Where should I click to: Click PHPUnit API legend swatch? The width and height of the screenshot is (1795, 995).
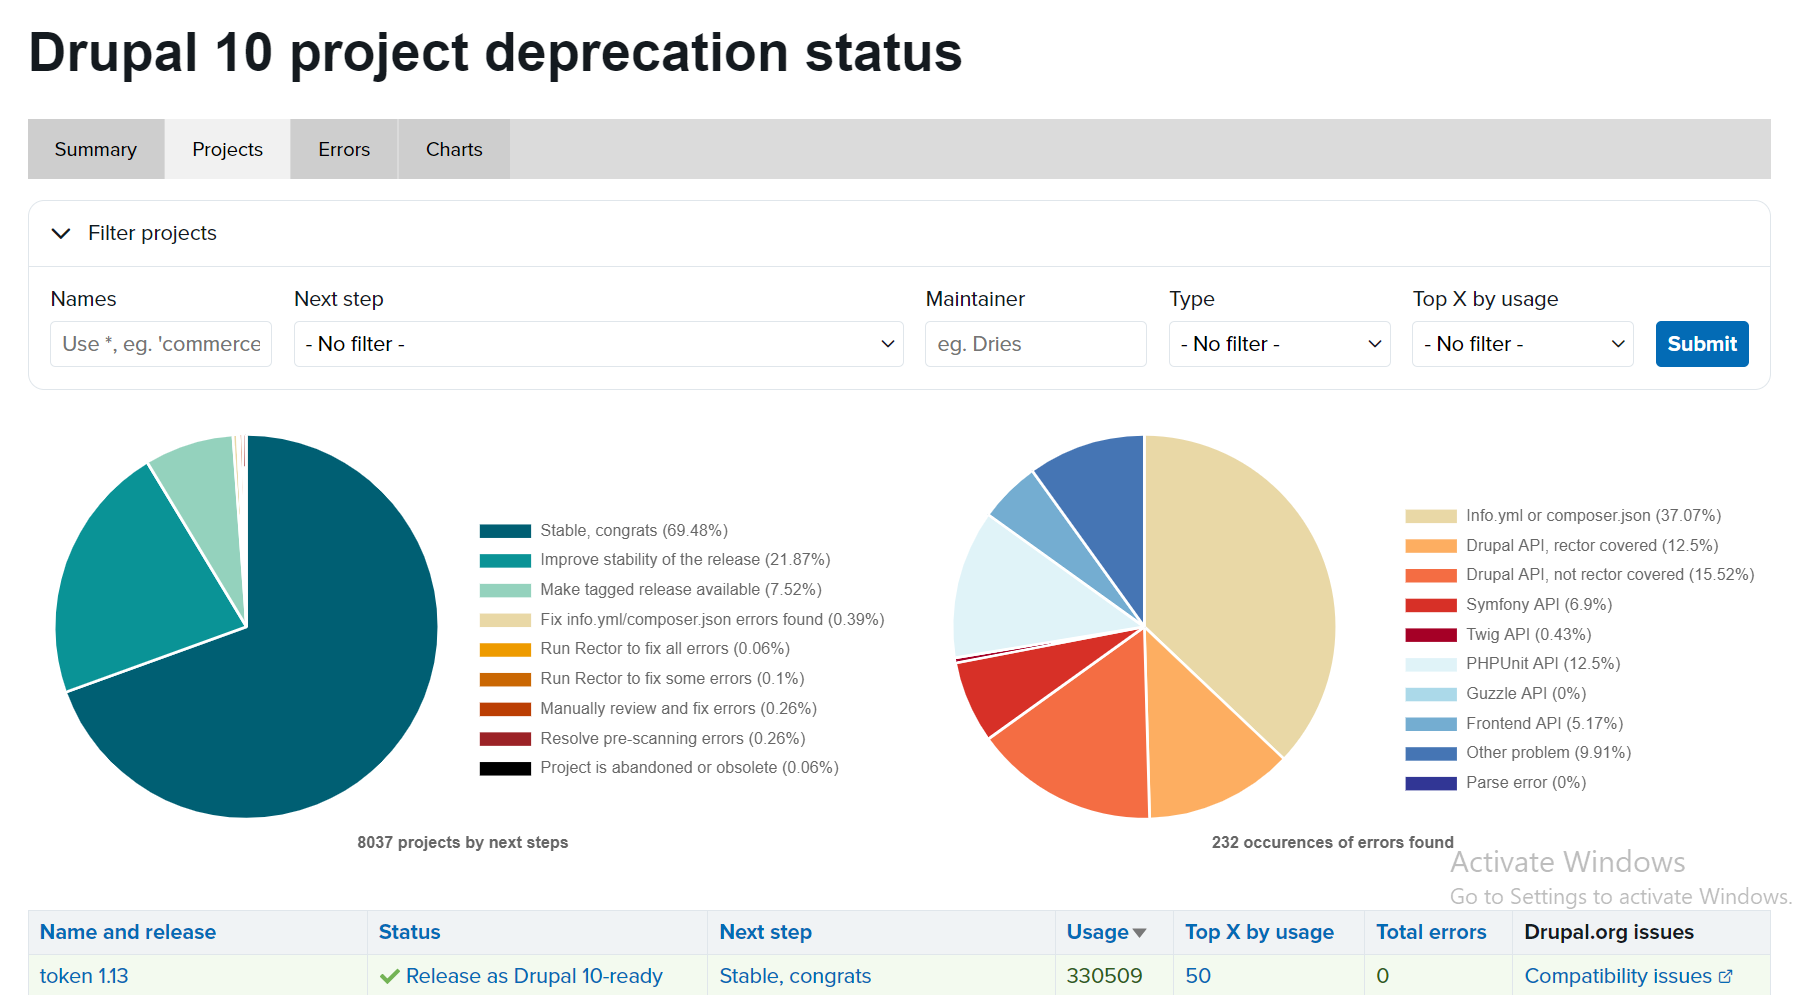1431,664
